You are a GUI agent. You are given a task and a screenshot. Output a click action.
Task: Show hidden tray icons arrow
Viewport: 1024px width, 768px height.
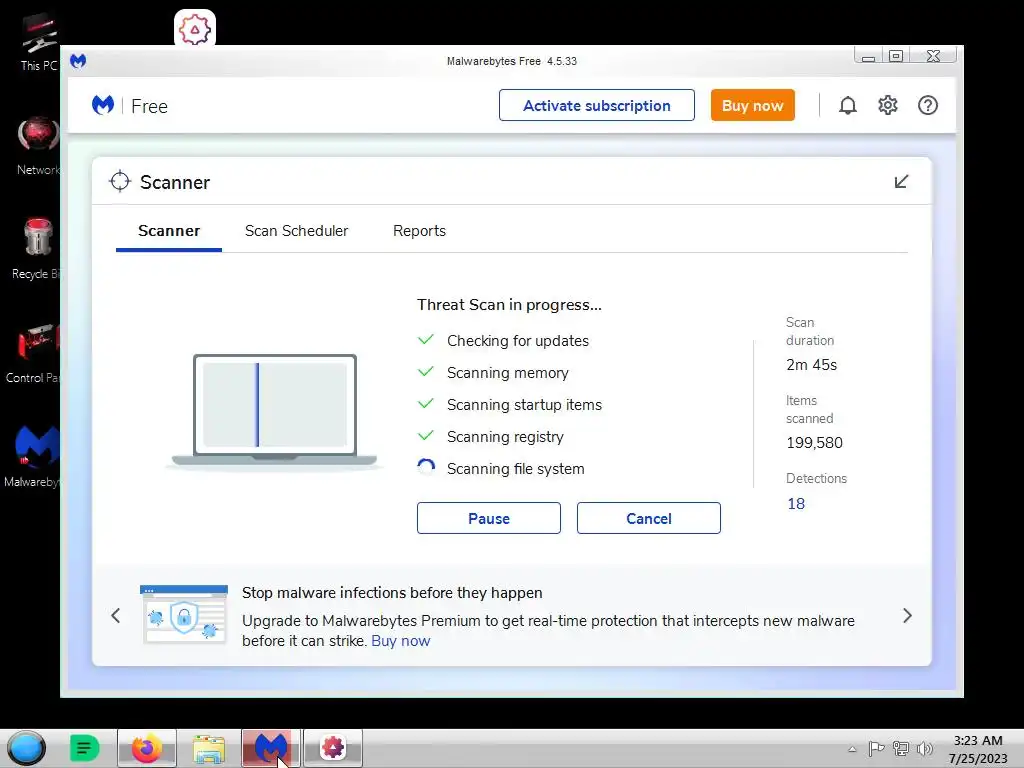click(852, 749)
